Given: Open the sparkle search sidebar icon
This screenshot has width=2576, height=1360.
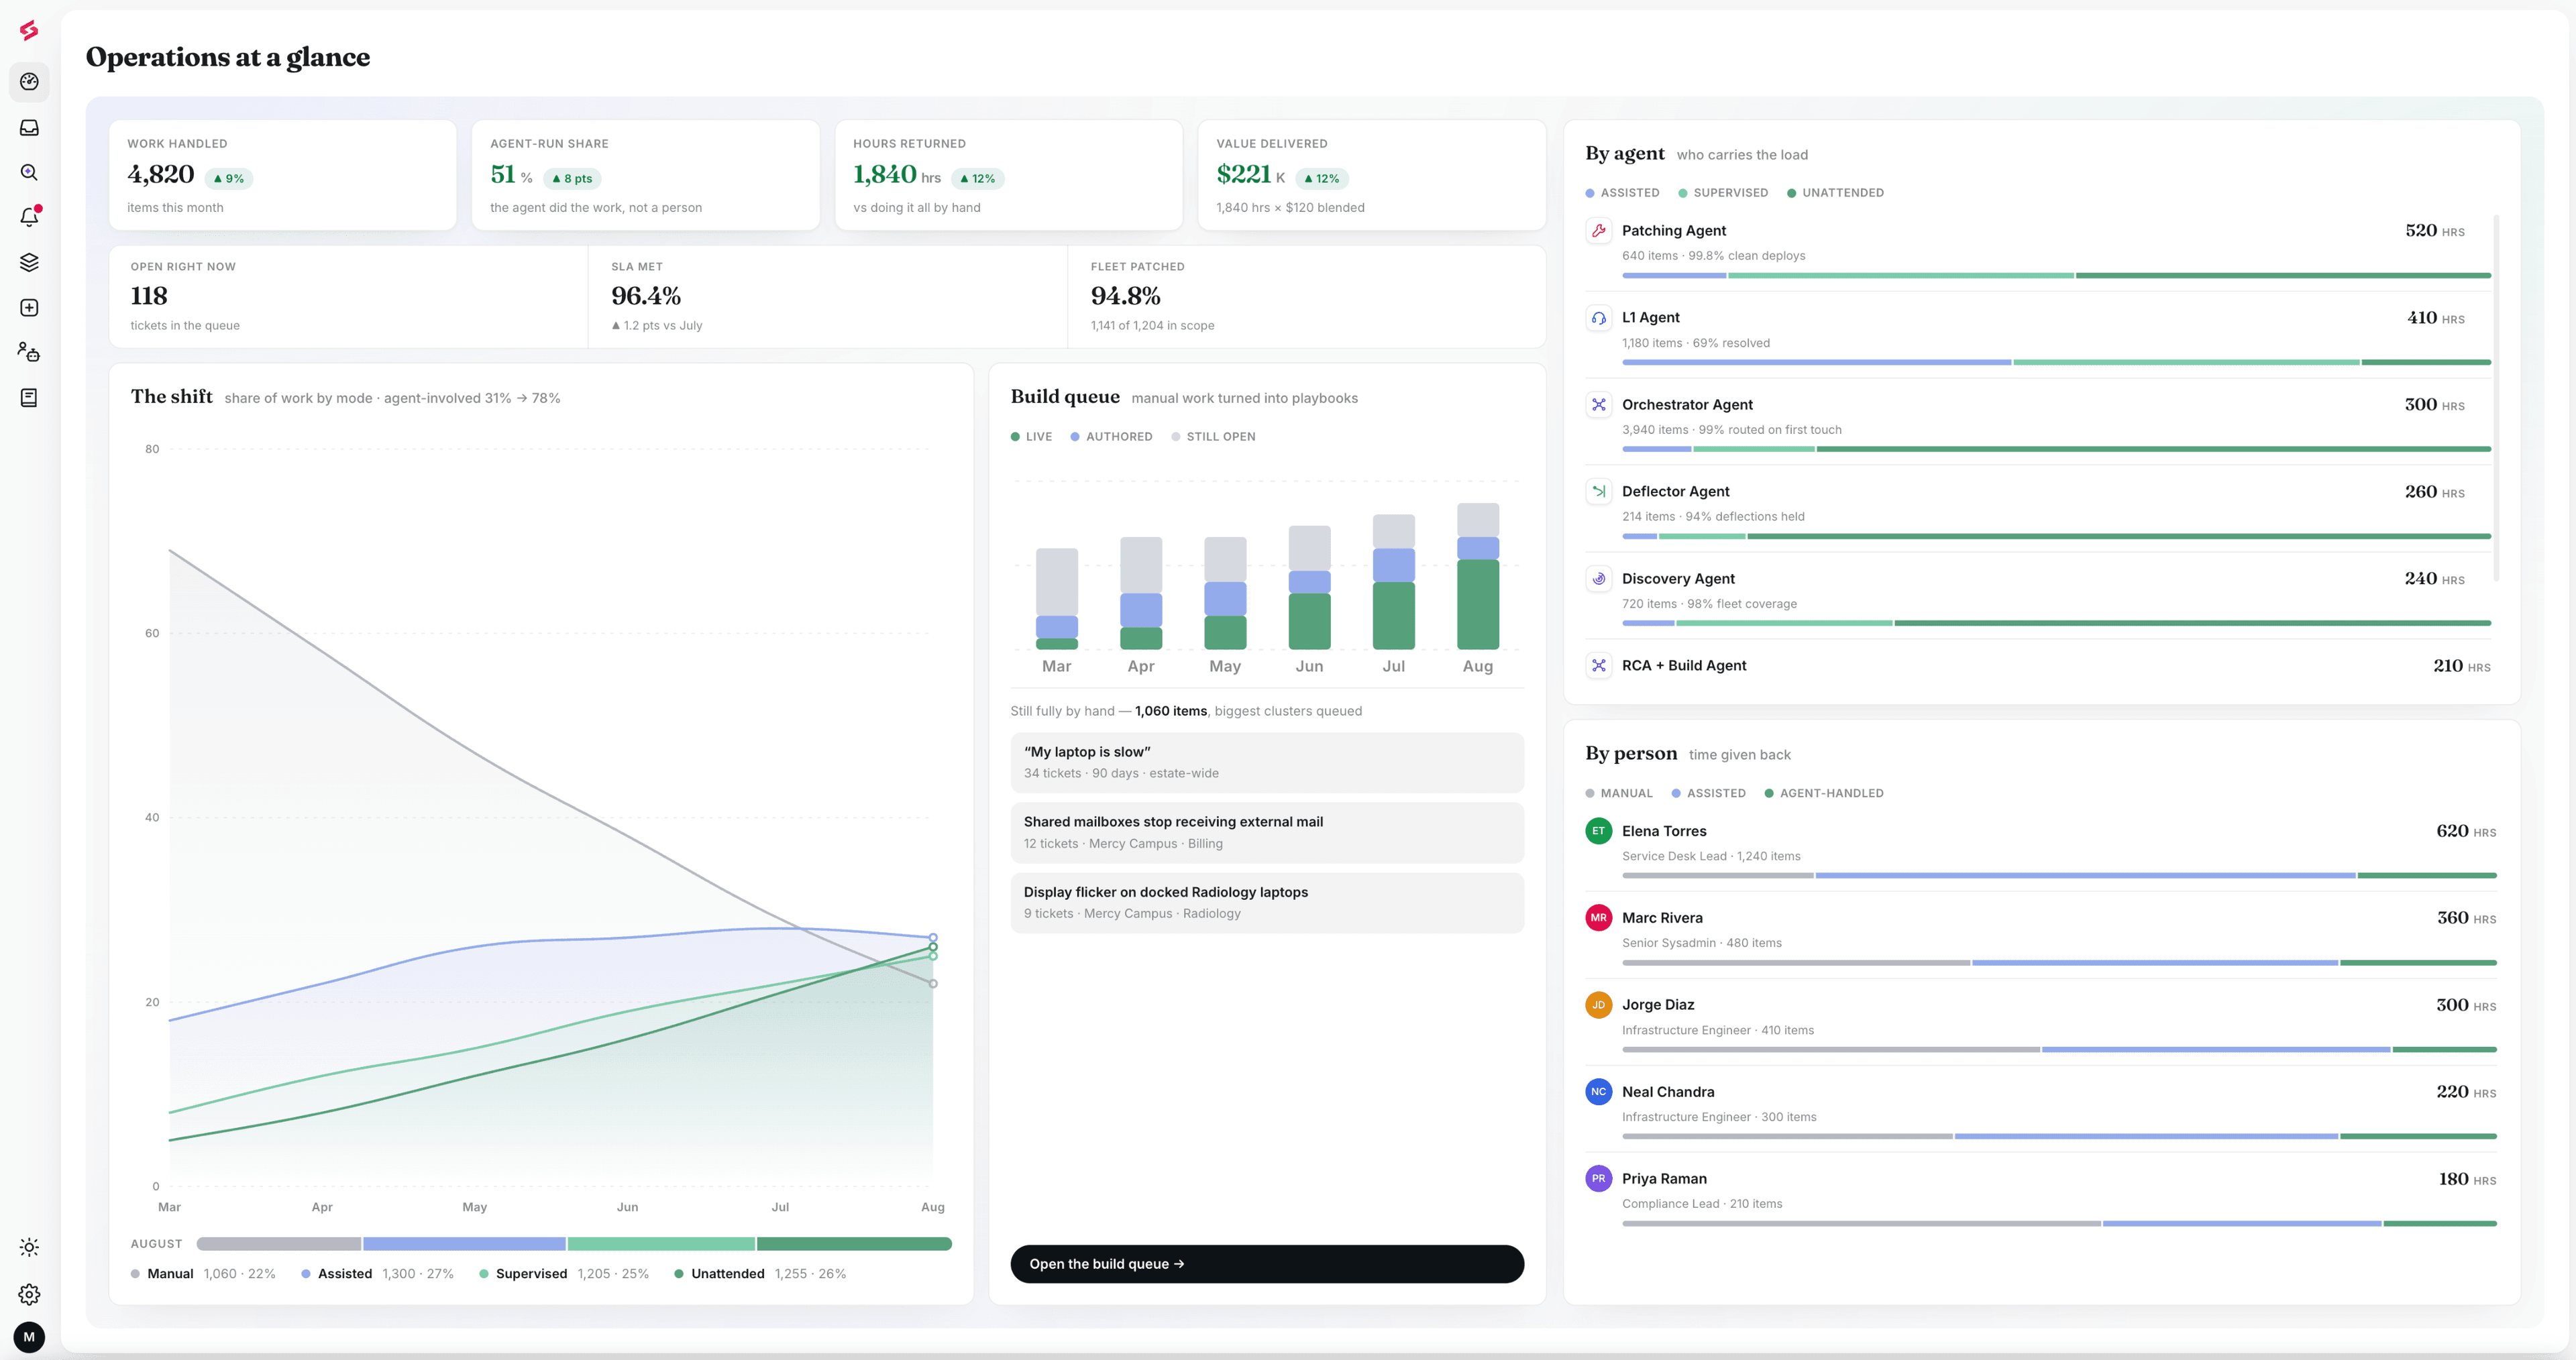Looking at the screenshot, I should tap(29, 172).
